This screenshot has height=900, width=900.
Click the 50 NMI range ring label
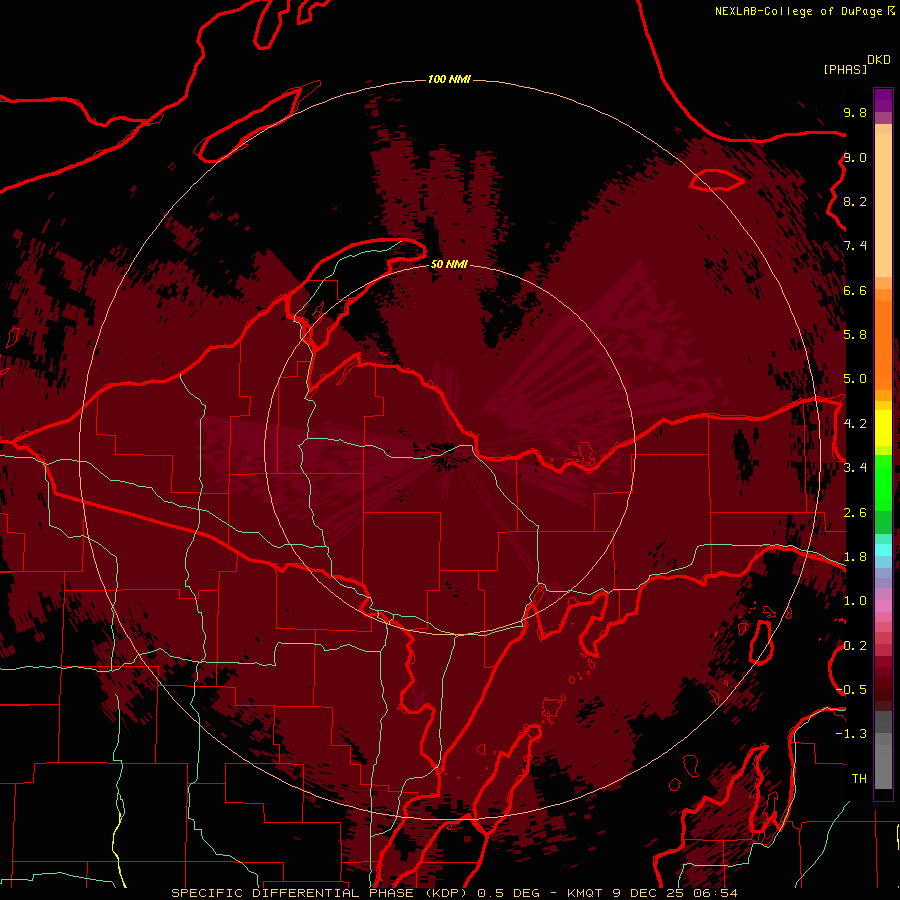pyautogui.click(x=449, y=264)
